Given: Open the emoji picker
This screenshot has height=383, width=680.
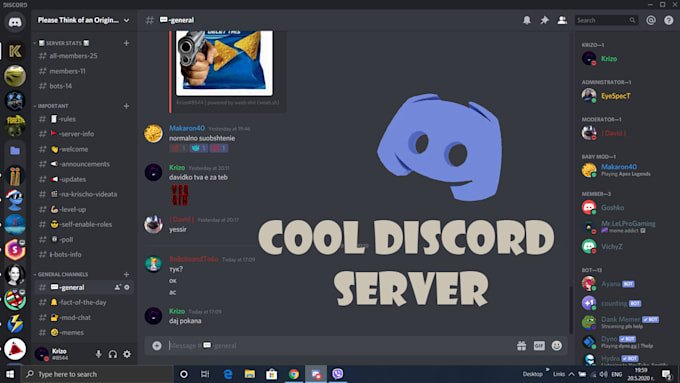Looking at the screenshot, I should [x=557, y=345].
